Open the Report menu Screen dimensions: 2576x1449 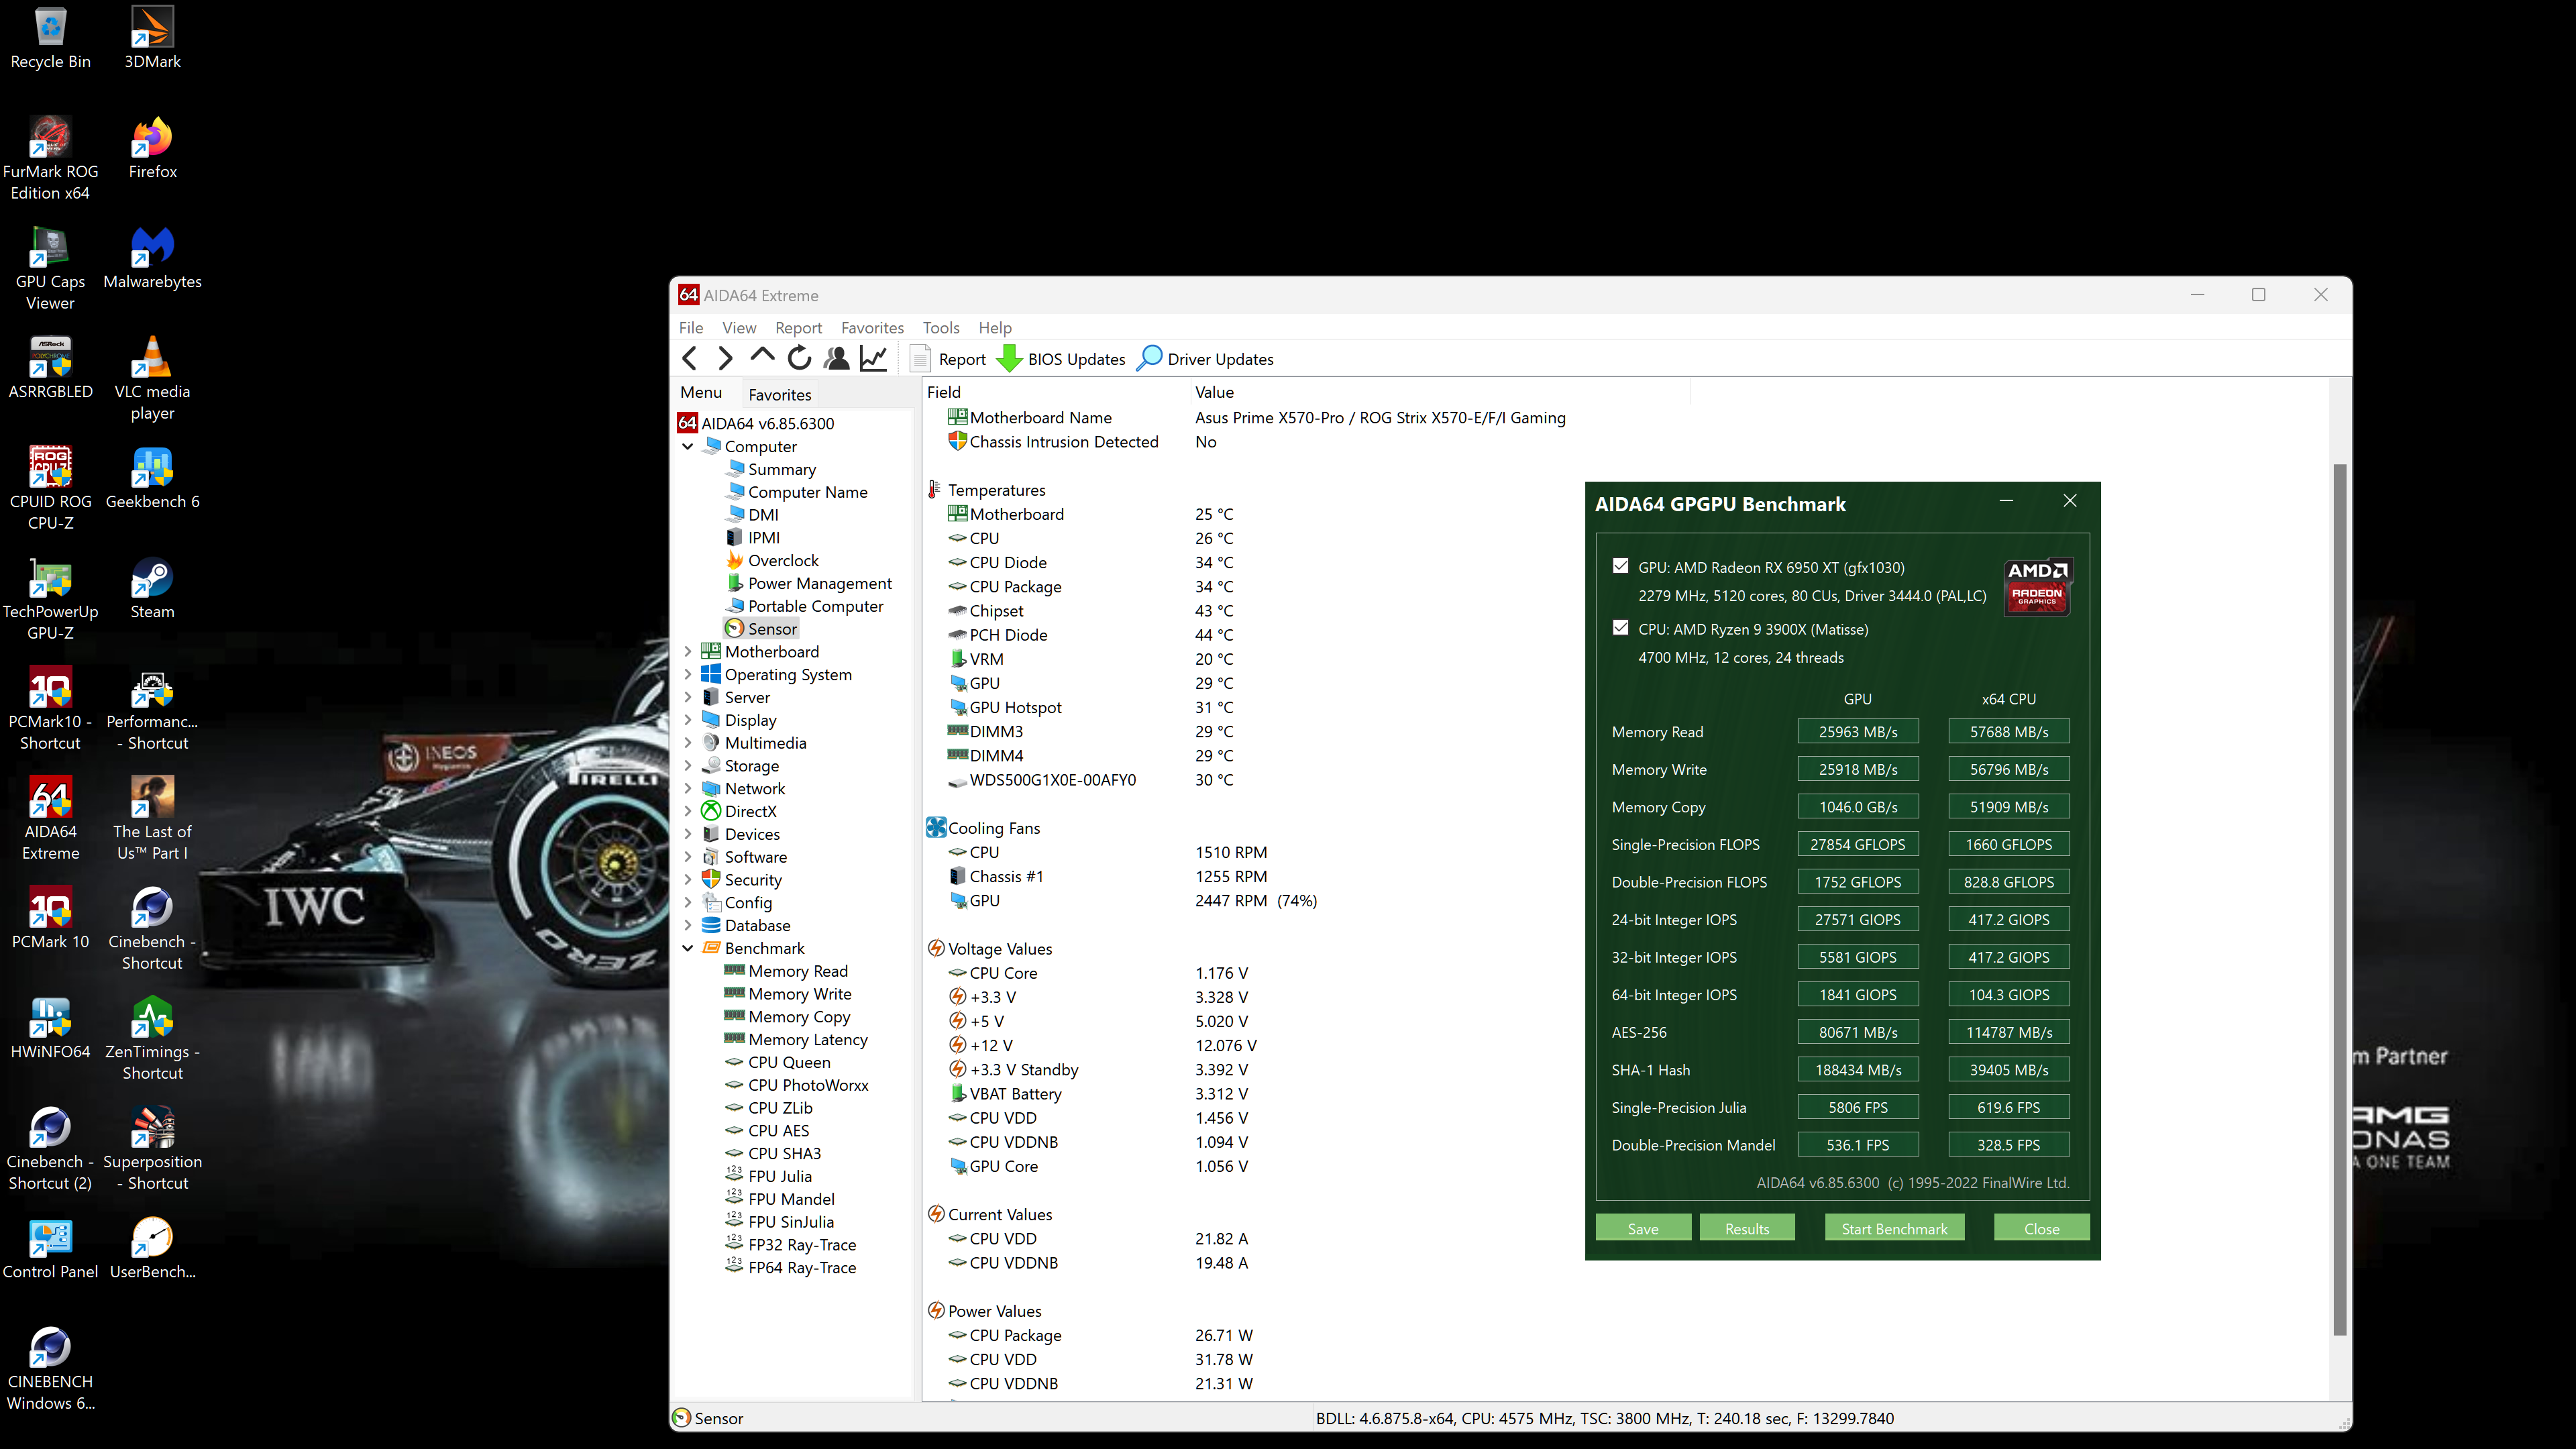tap(798, 327)
